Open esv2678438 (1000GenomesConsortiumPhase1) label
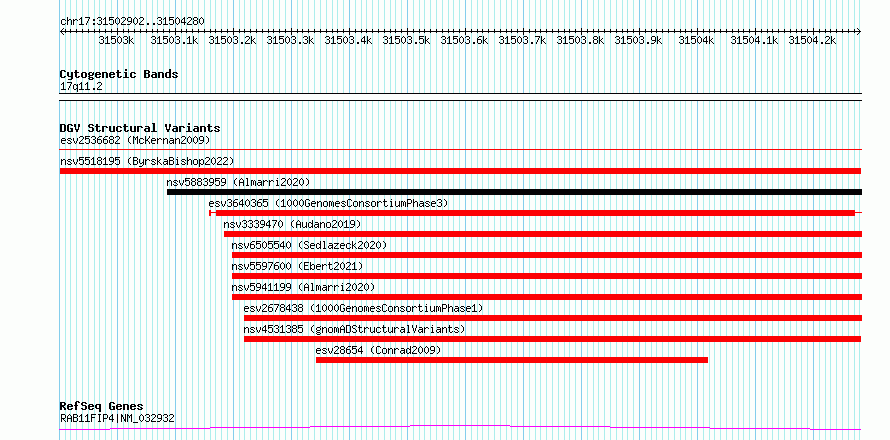890x440 pixels. [363, 308]
